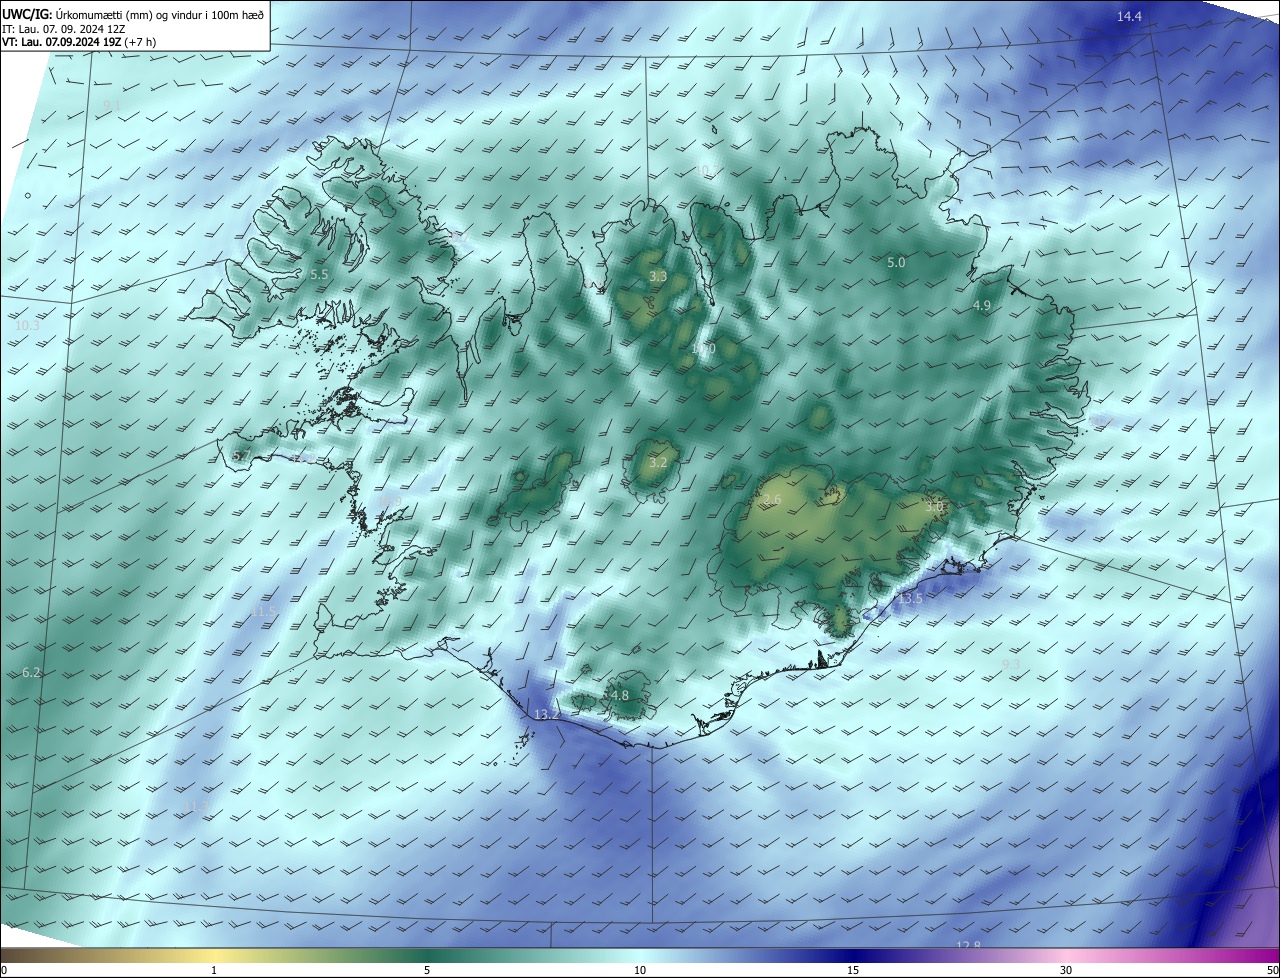Pick the dark blue color at legend 15
Image resolution: width=1280 pixels, height=978 pixels.
[x=853, y=955]
